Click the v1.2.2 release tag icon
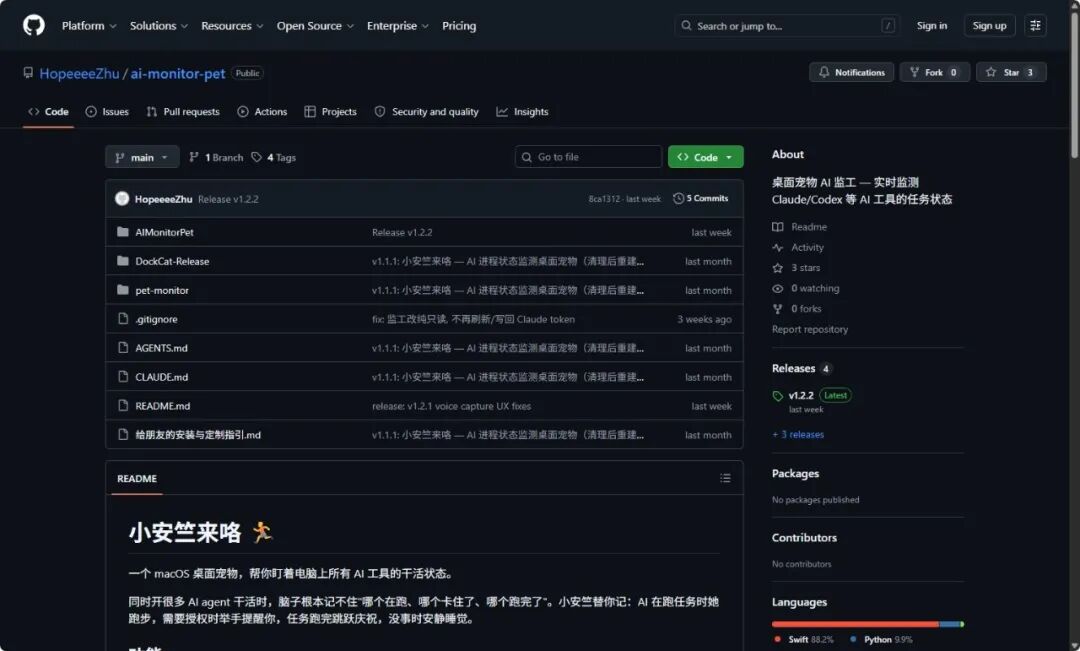1080x651 pixels. coord(778,395)
